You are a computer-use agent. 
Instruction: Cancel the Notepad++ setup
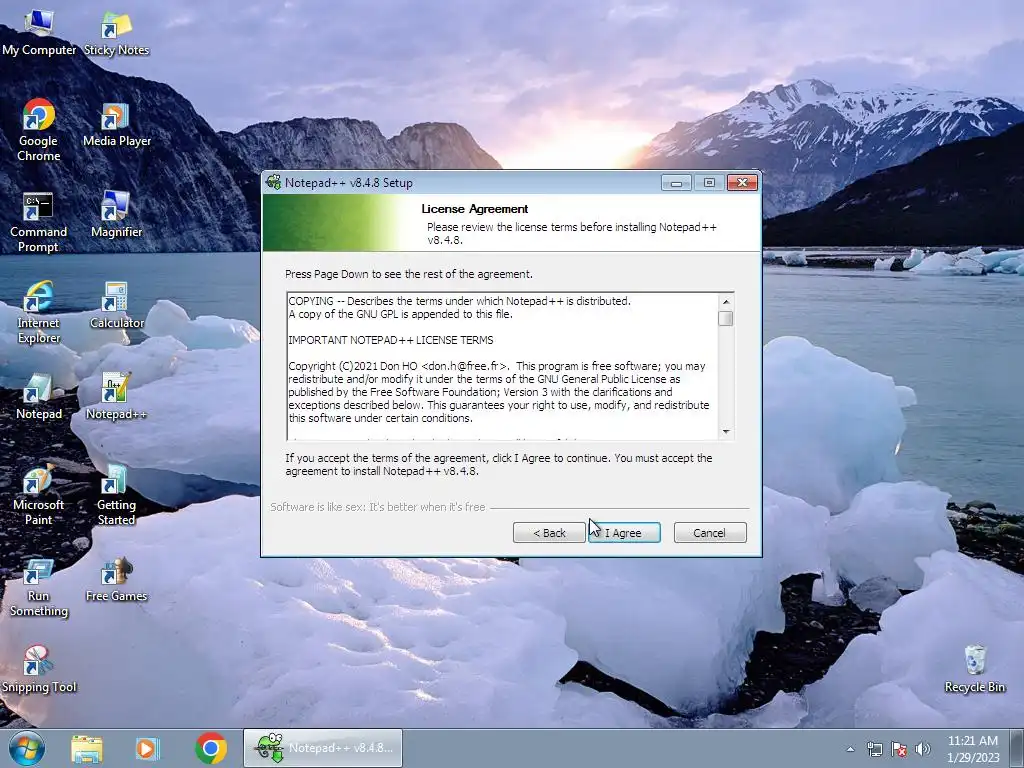click(709, 533)
